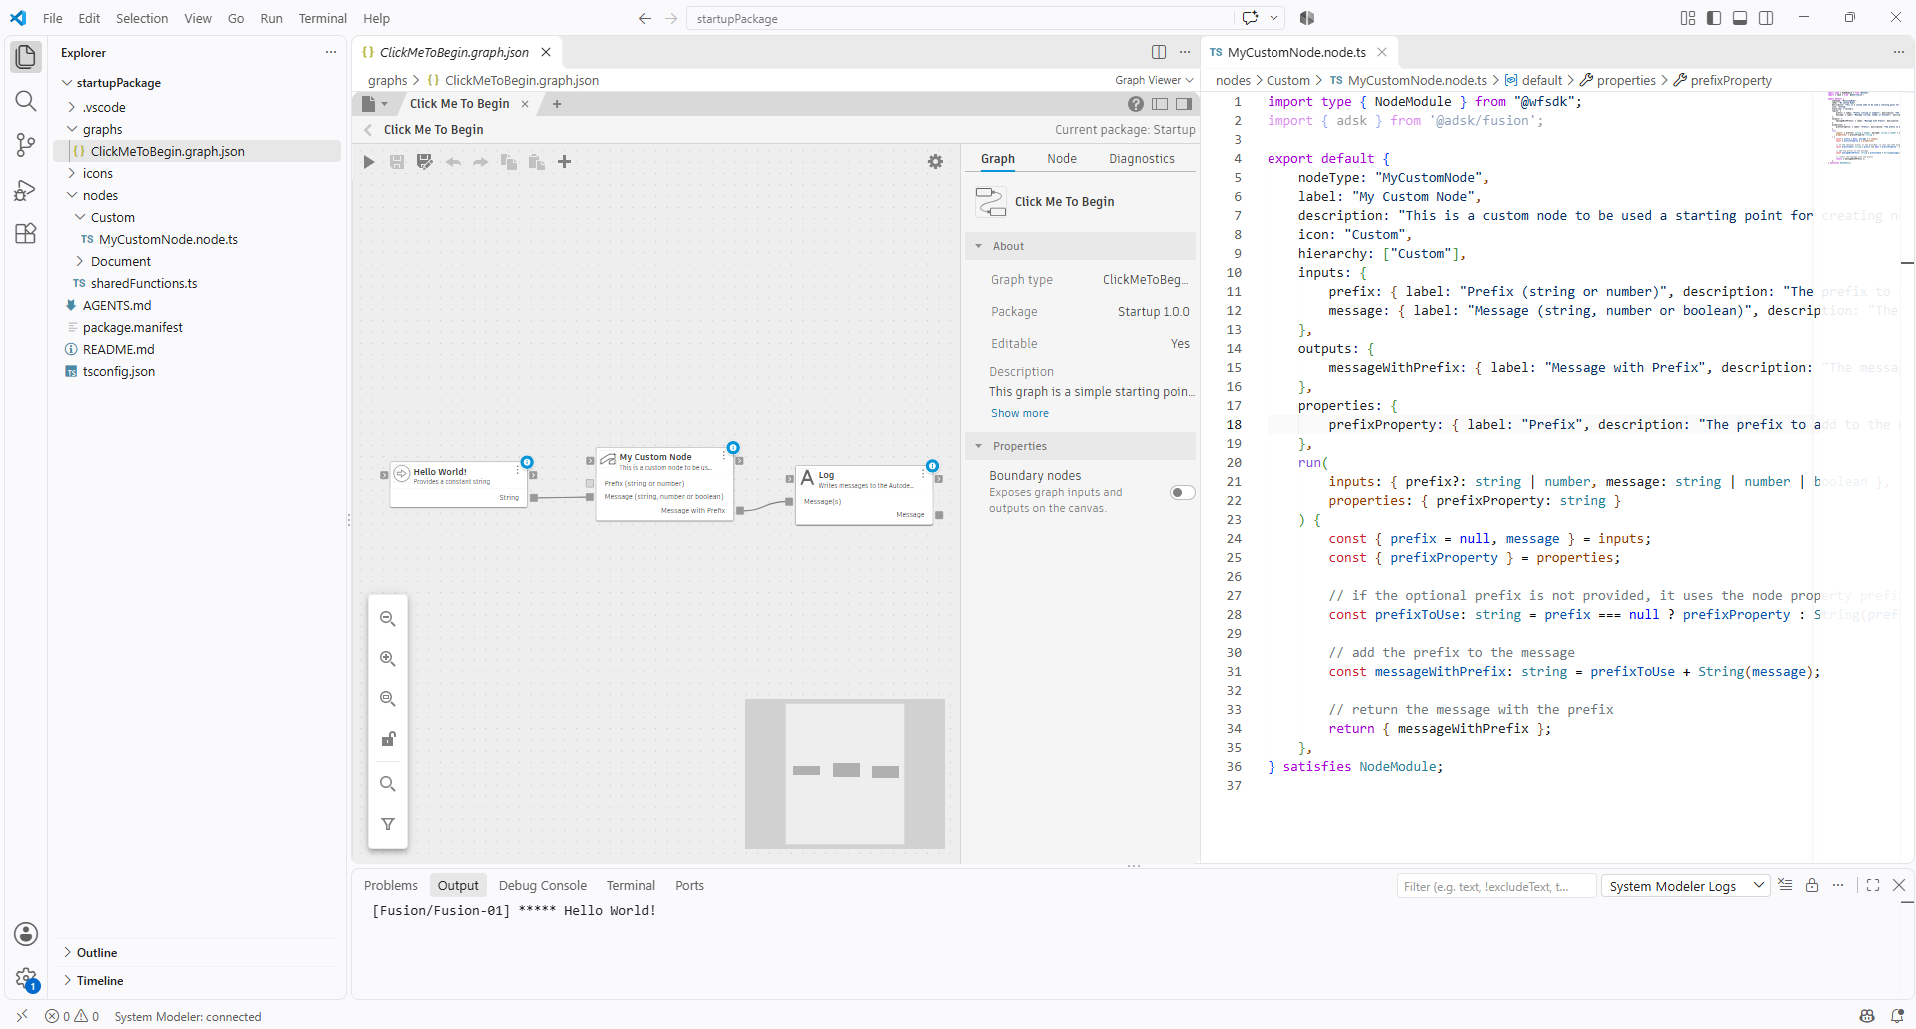Viewport: 1916px width, 1029px height.
Task: Open the graph viewer help icon
Action: tap(1136, 104)
